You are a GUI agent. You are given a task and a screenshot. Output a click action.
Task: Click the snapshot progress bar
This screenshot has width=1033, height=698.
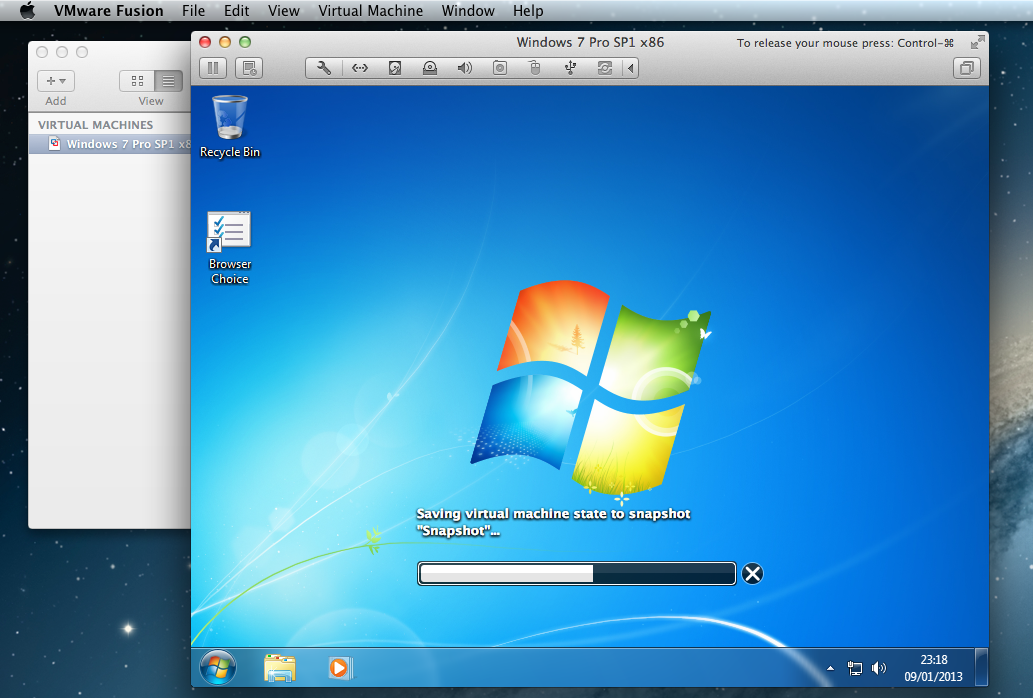577,573
